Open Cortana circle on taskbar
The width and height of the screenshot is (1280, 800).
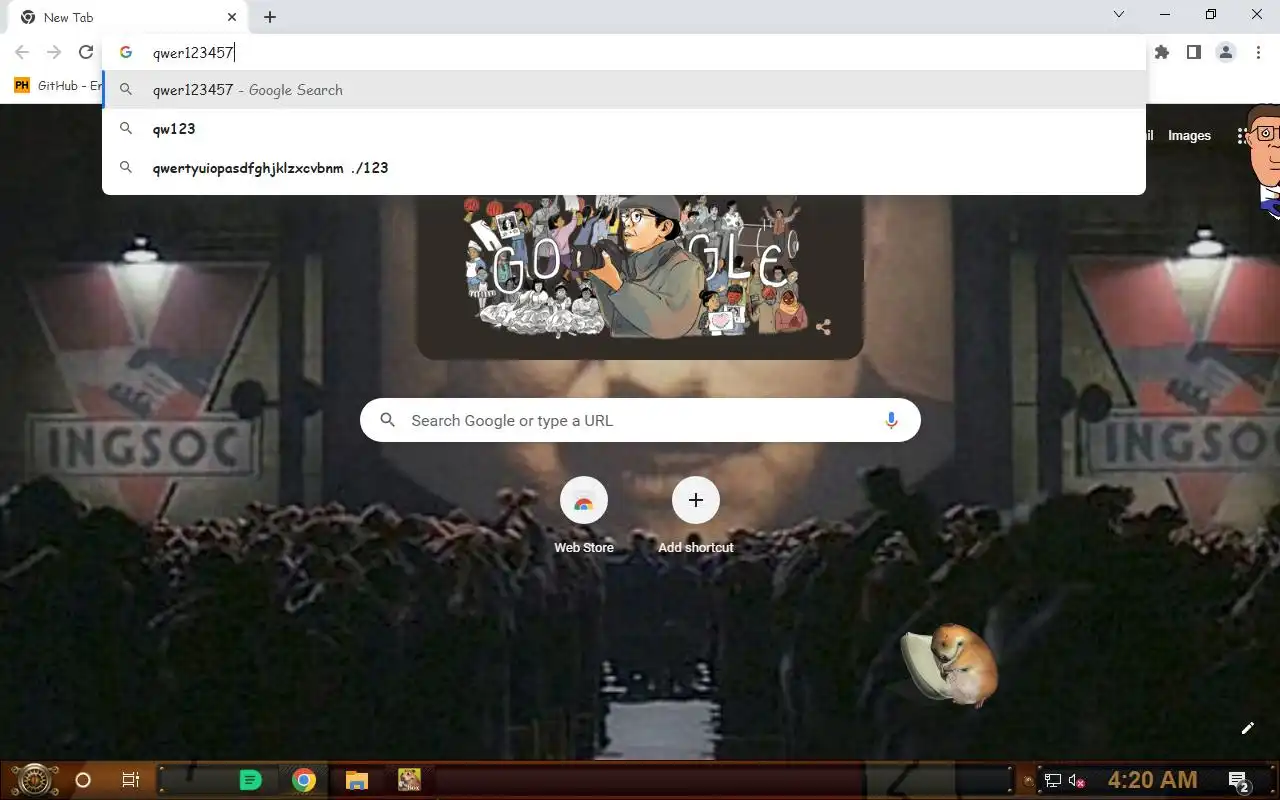(x=83, y=780)
